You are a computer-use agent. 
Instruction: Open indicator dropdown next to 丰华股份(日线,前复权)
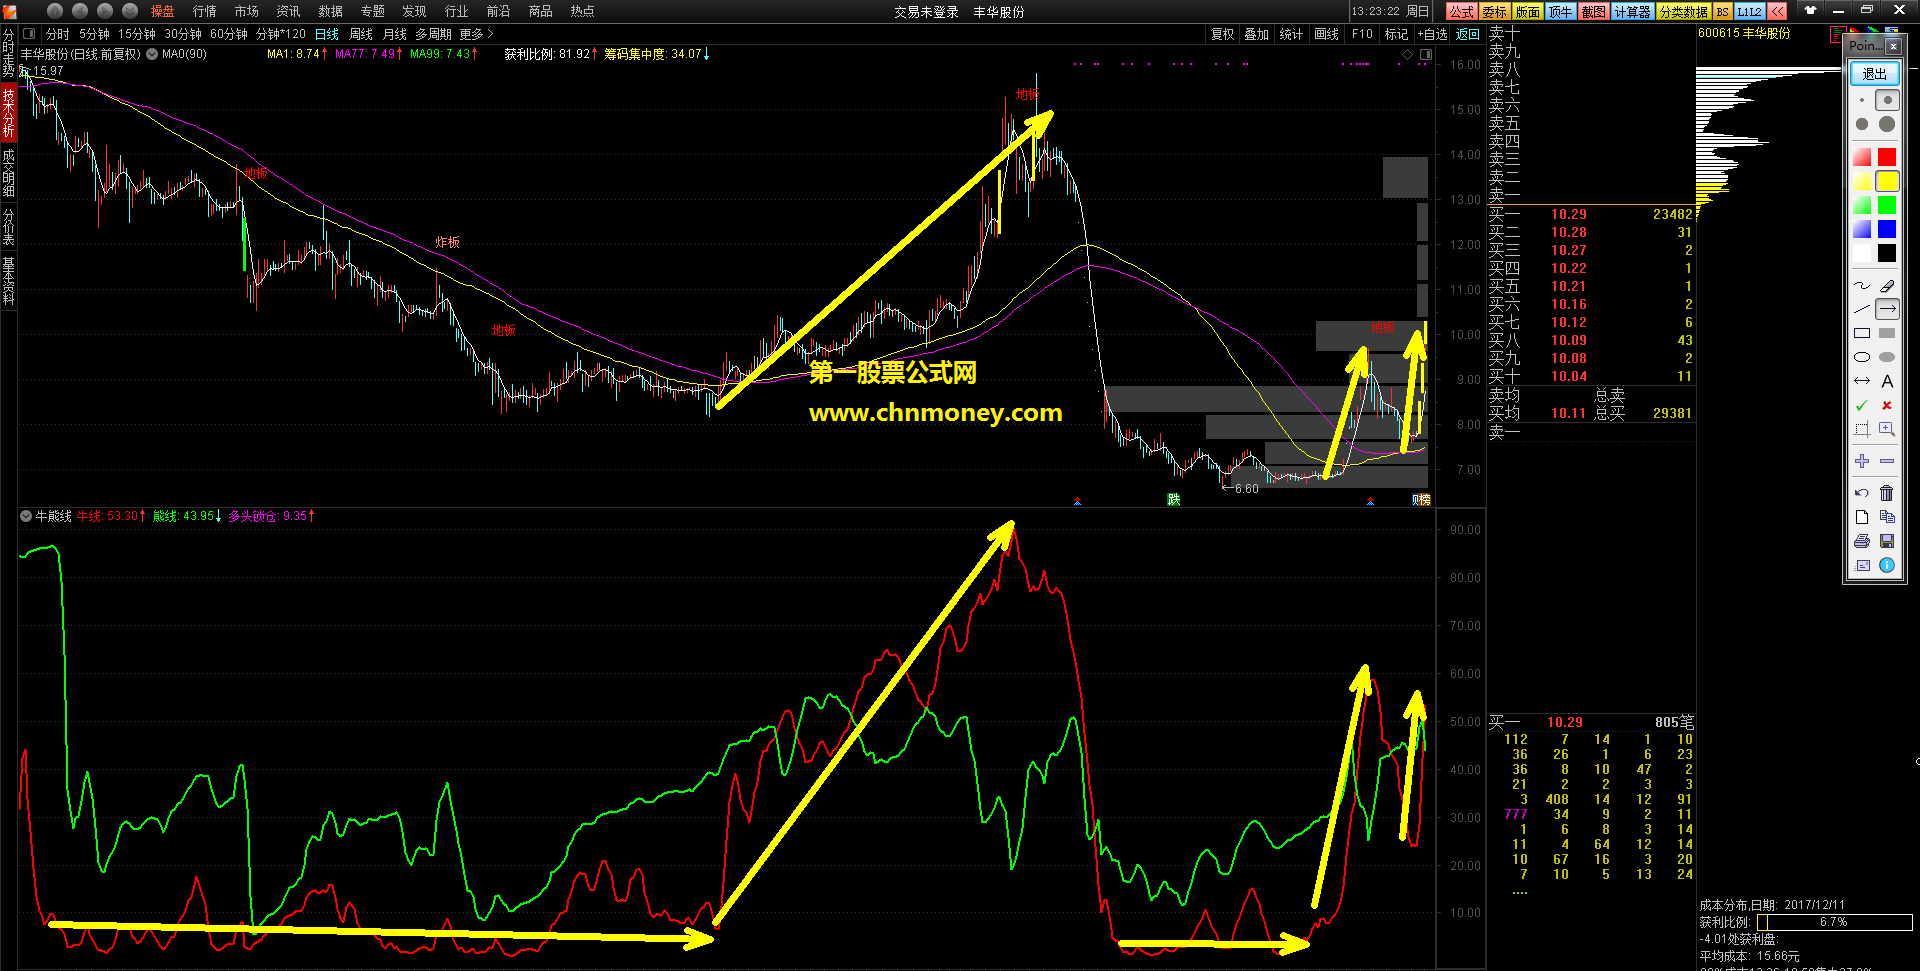tap(152, 54)
